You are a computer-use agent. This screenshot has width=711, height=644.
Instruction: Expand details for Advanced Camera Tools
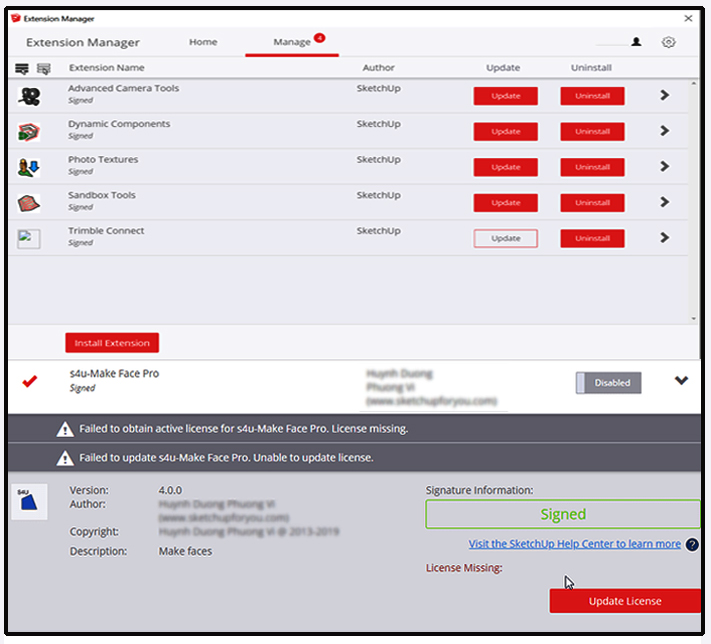(x=665, y=96)
